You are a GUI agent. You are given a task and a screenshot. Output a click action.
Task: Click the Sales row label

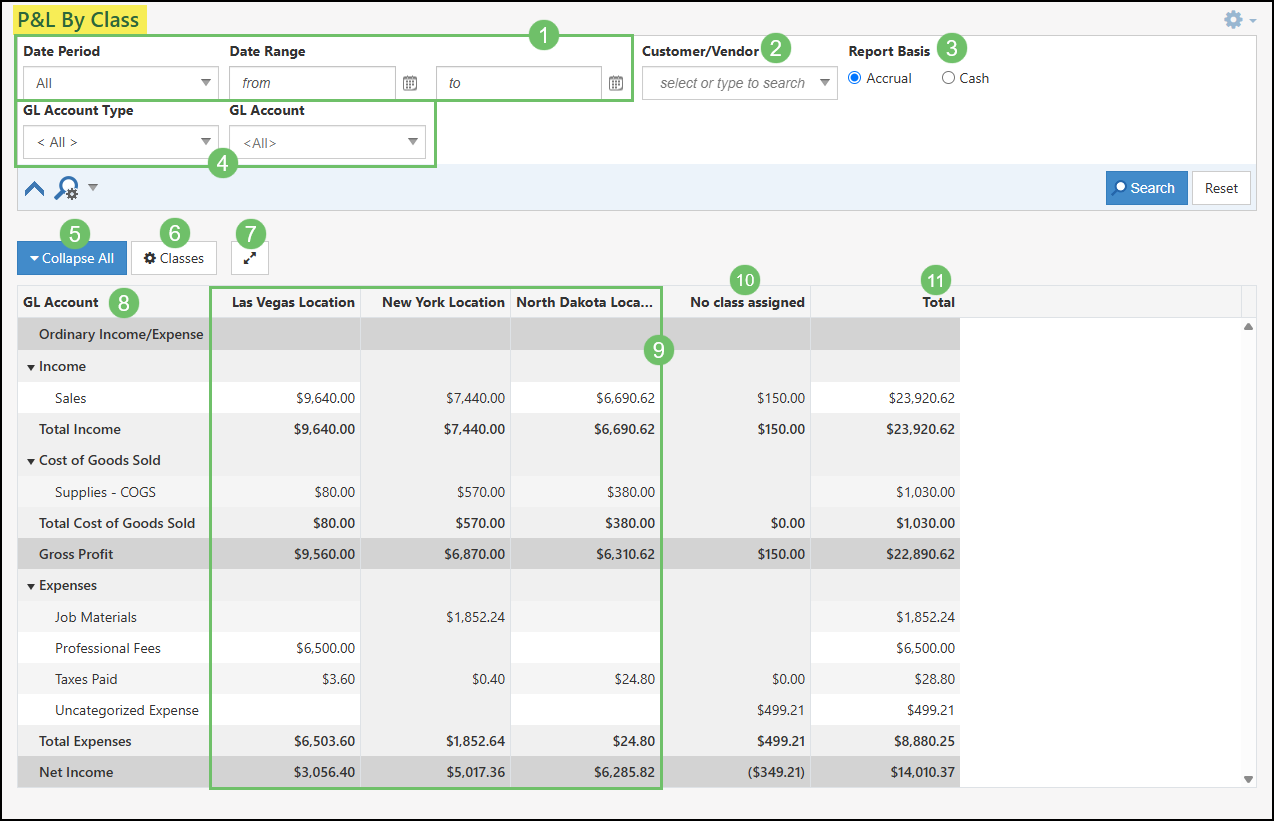click(x=71, y=398)
